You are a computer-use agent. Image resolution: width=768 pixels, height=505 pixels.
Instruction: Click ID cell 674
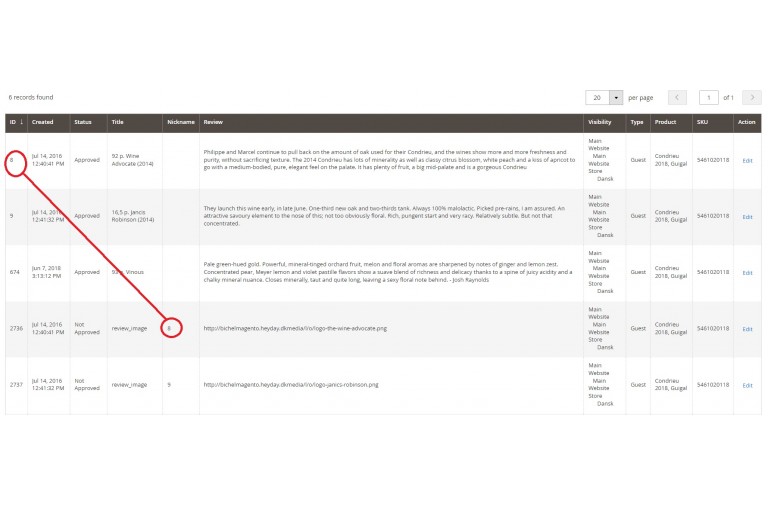[x=15, y=272]
